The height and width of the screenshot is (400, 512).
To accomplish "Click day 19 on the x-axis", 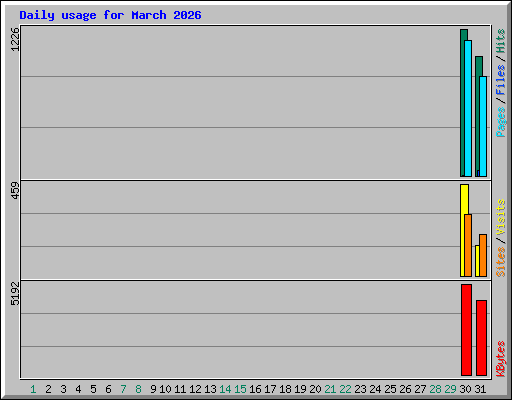I will (x=300, y=389).
